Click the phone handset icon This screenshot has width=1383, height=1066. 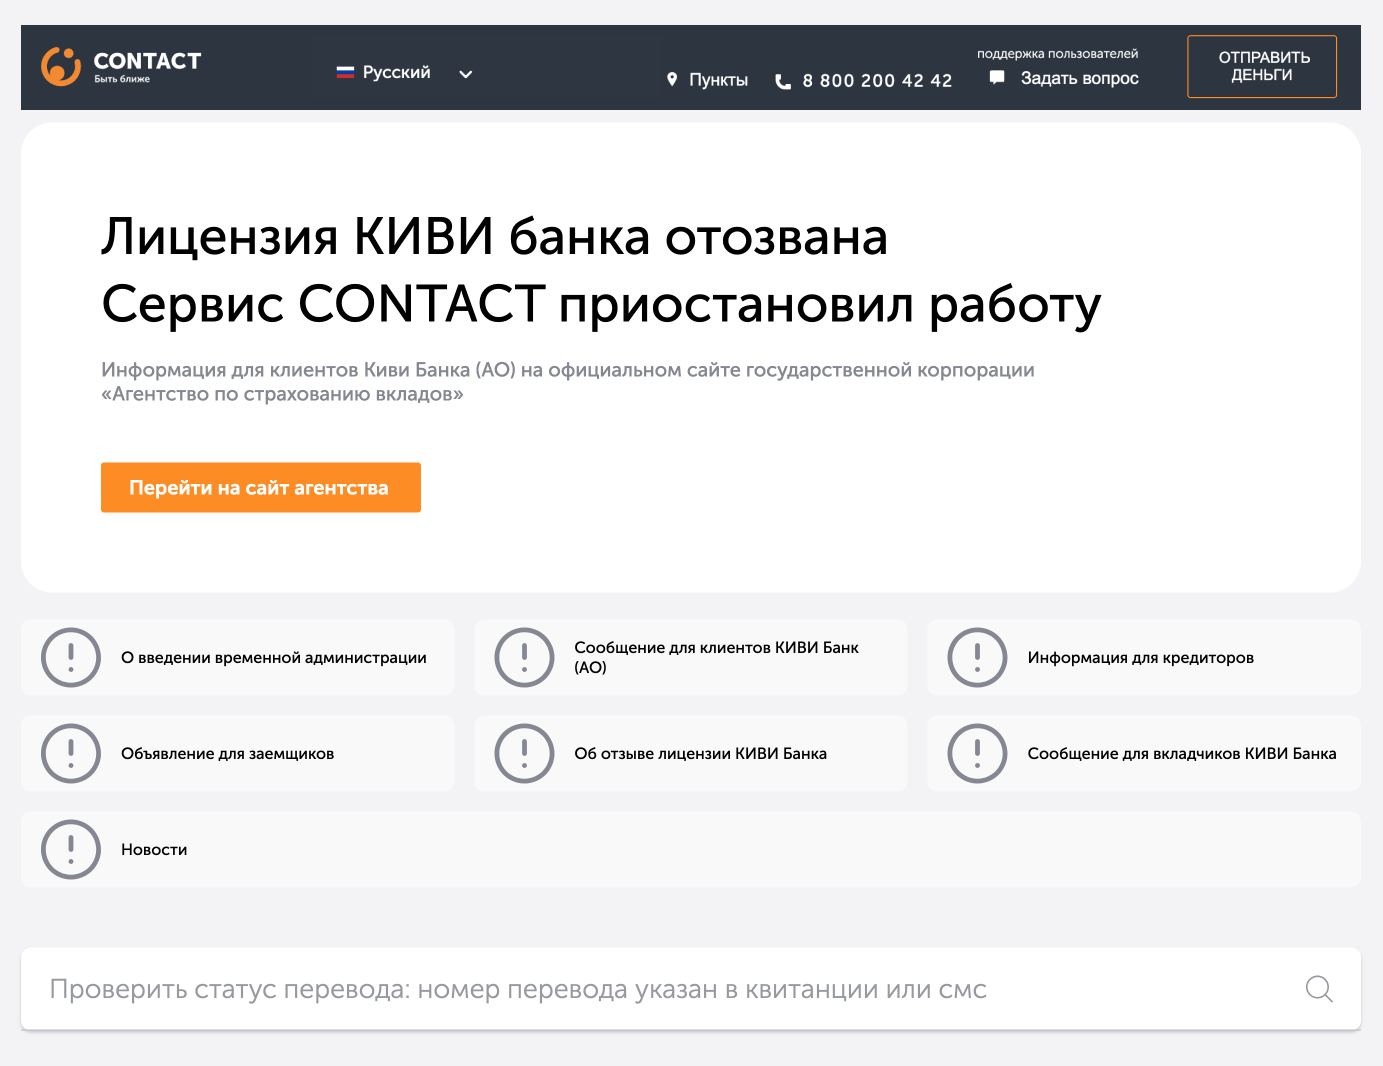783,81
